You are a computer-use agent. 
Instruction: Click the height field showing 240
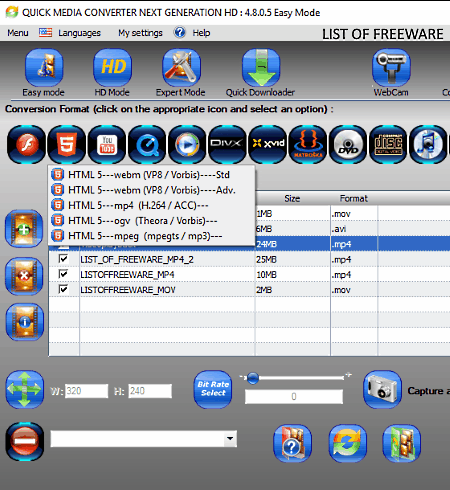click(x=150, y=391)
